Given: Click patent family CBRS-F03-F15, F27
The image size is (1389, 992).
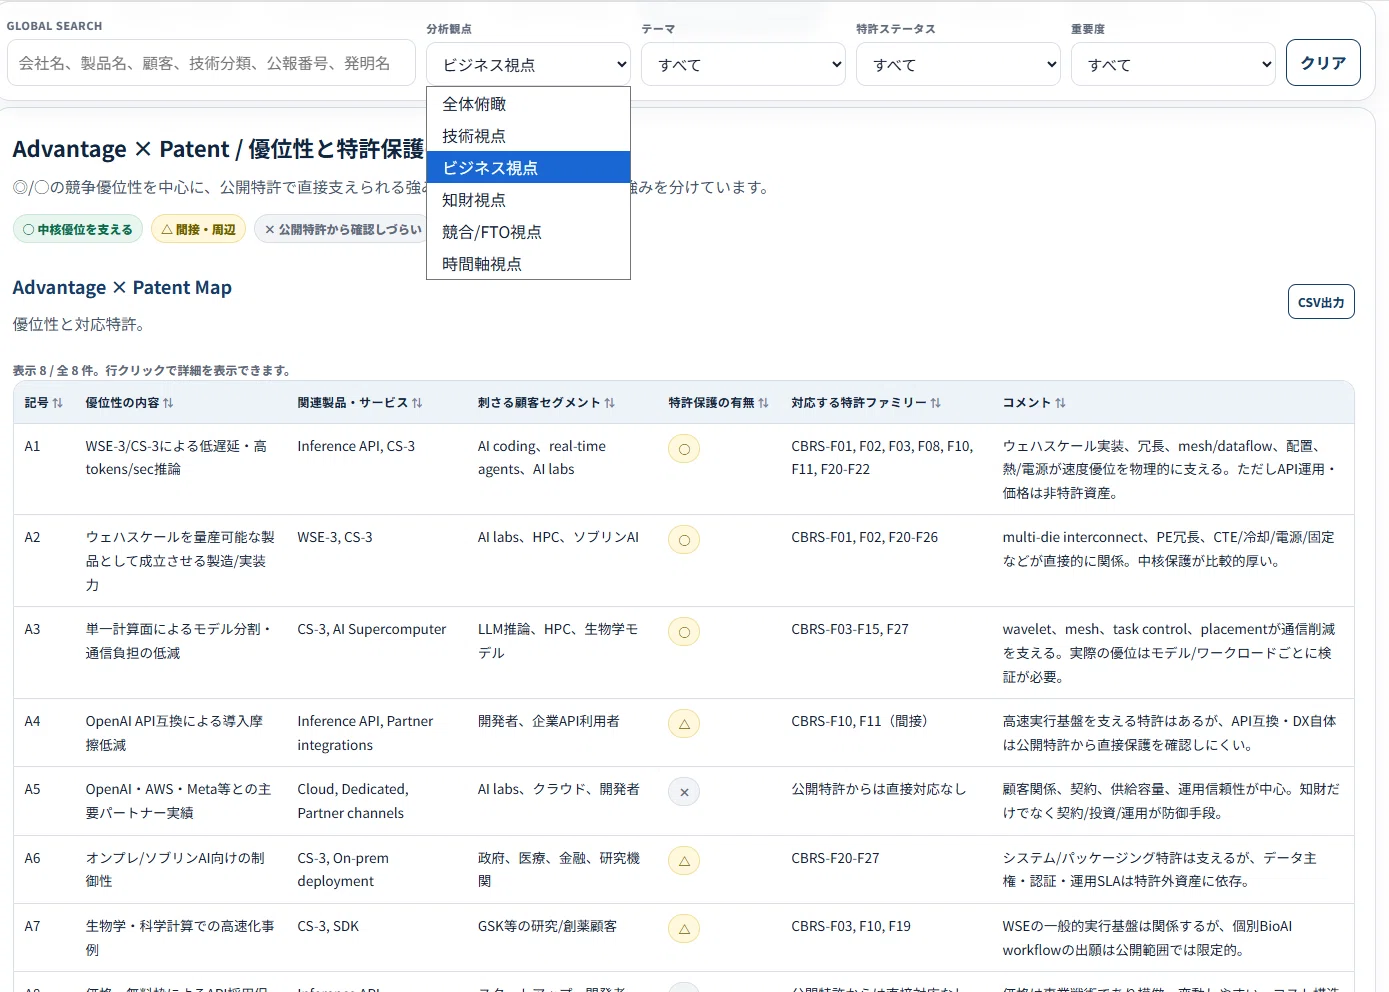Looking at the screenshot, I should [850, 630].
